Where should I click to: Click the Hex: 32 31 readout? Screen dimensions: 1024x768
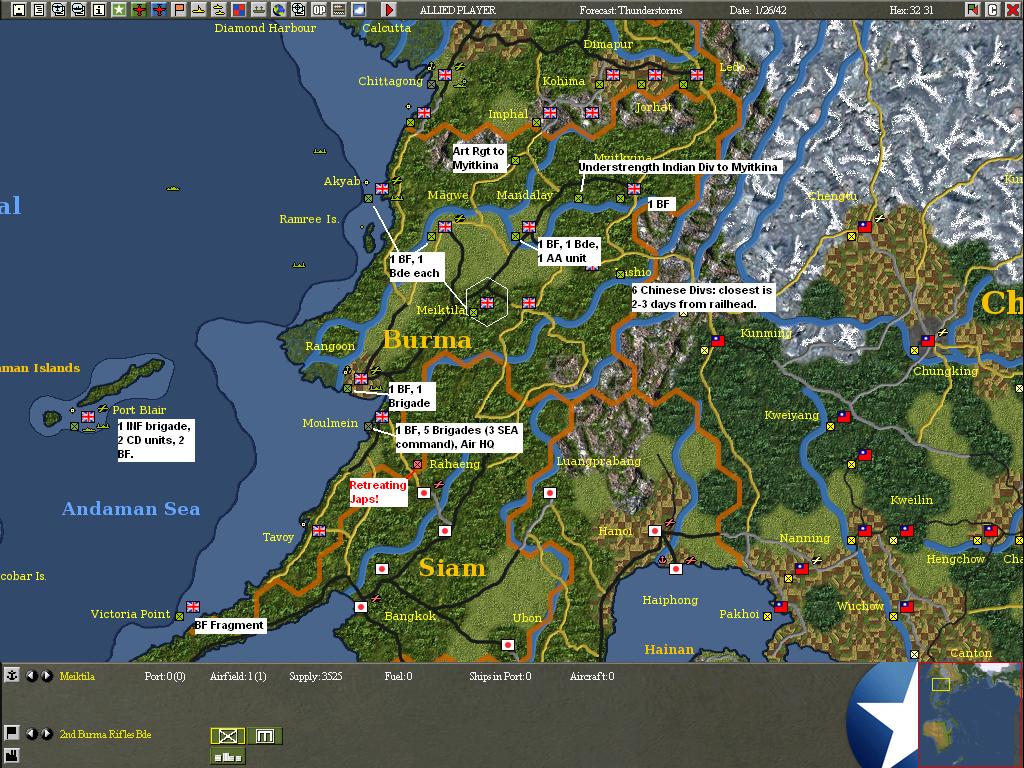[911, 10]
